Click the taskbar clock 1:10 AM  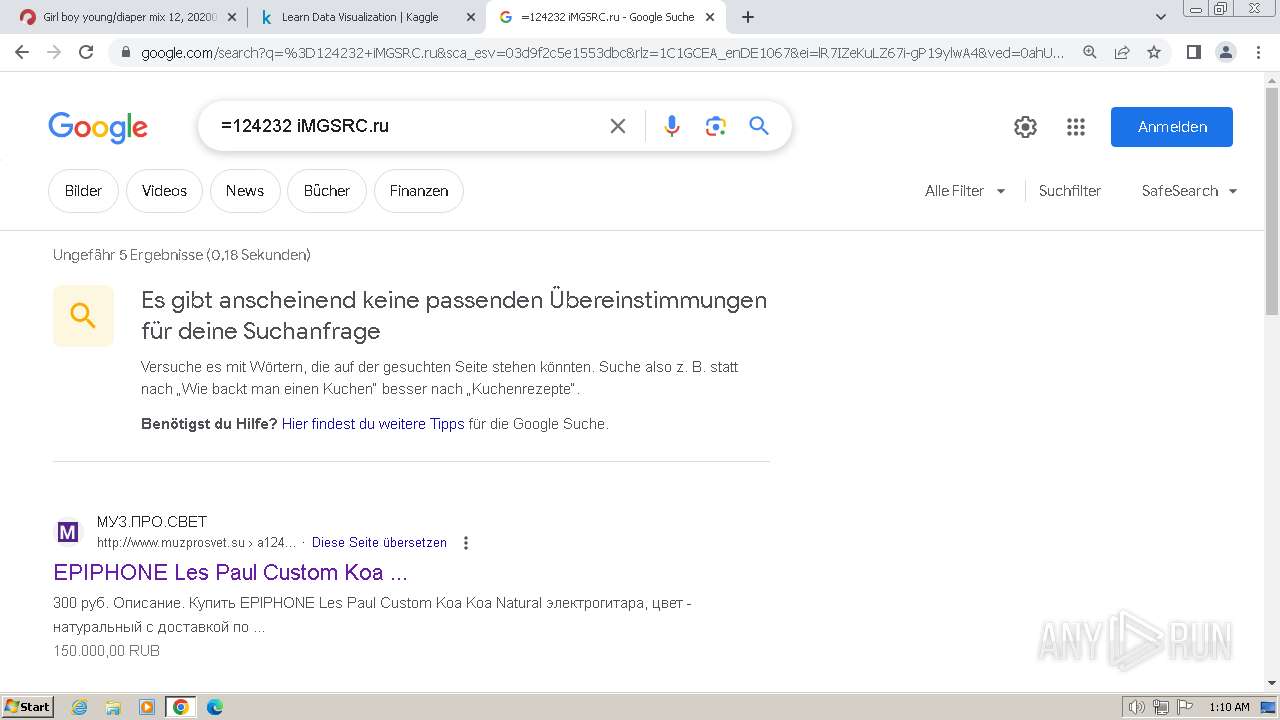click(1229, 707)
